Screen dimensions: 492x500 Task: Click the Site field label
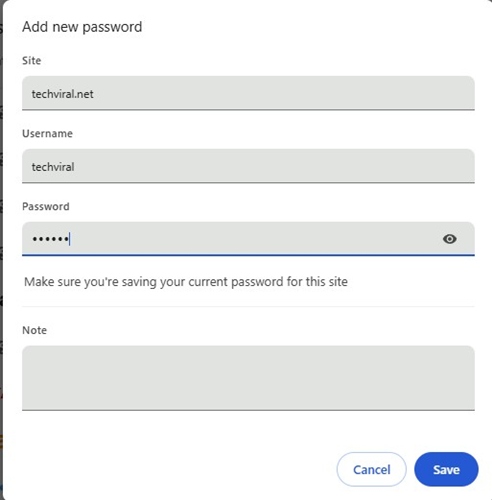click(x=32, y=60)
